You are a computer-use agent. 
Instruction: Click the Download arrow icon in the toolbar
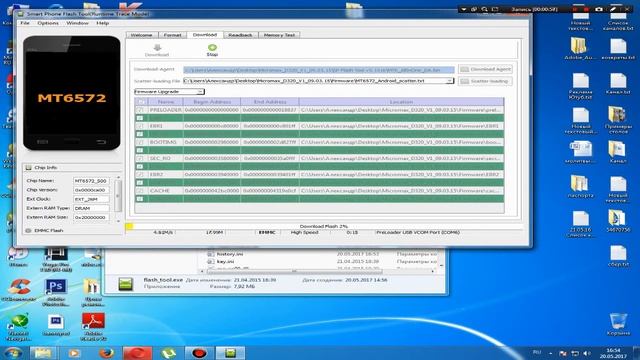coord(157,48)
